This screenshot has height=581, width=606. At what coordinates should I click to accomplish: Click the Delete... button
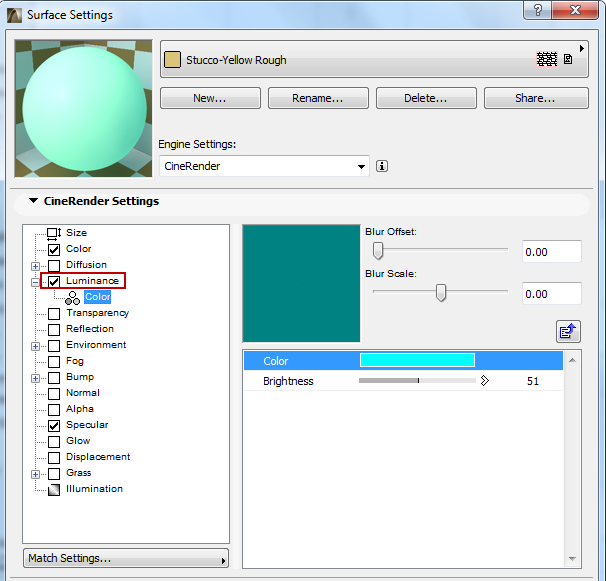click(426, 98)
